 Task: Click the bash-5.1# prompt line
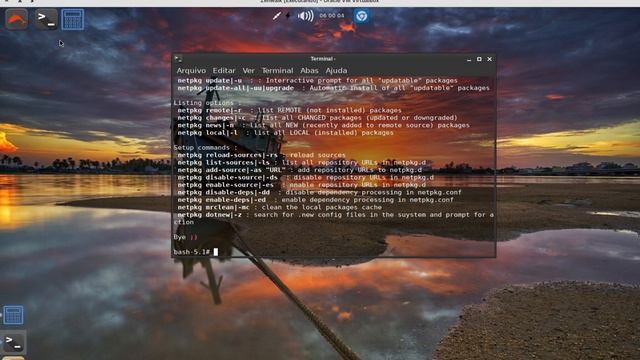tap(196, 252)
